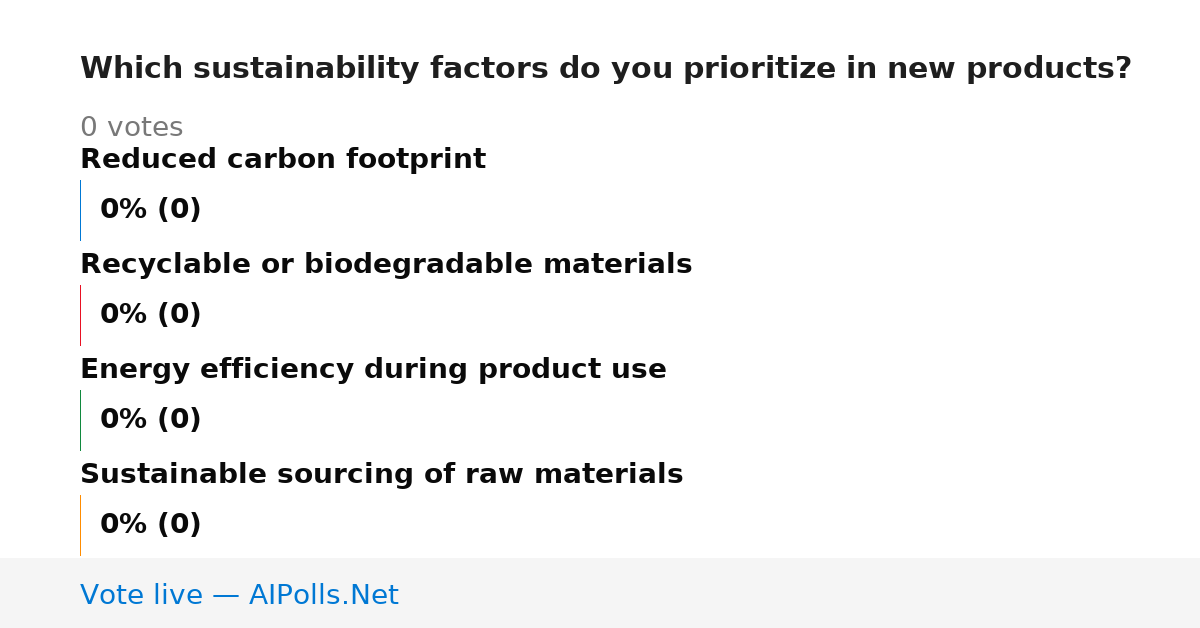This screenshot has height=628, width=1200.
Task: Click the blue bar for Reduced carbon footprint
Action: (x=80, y=210)
